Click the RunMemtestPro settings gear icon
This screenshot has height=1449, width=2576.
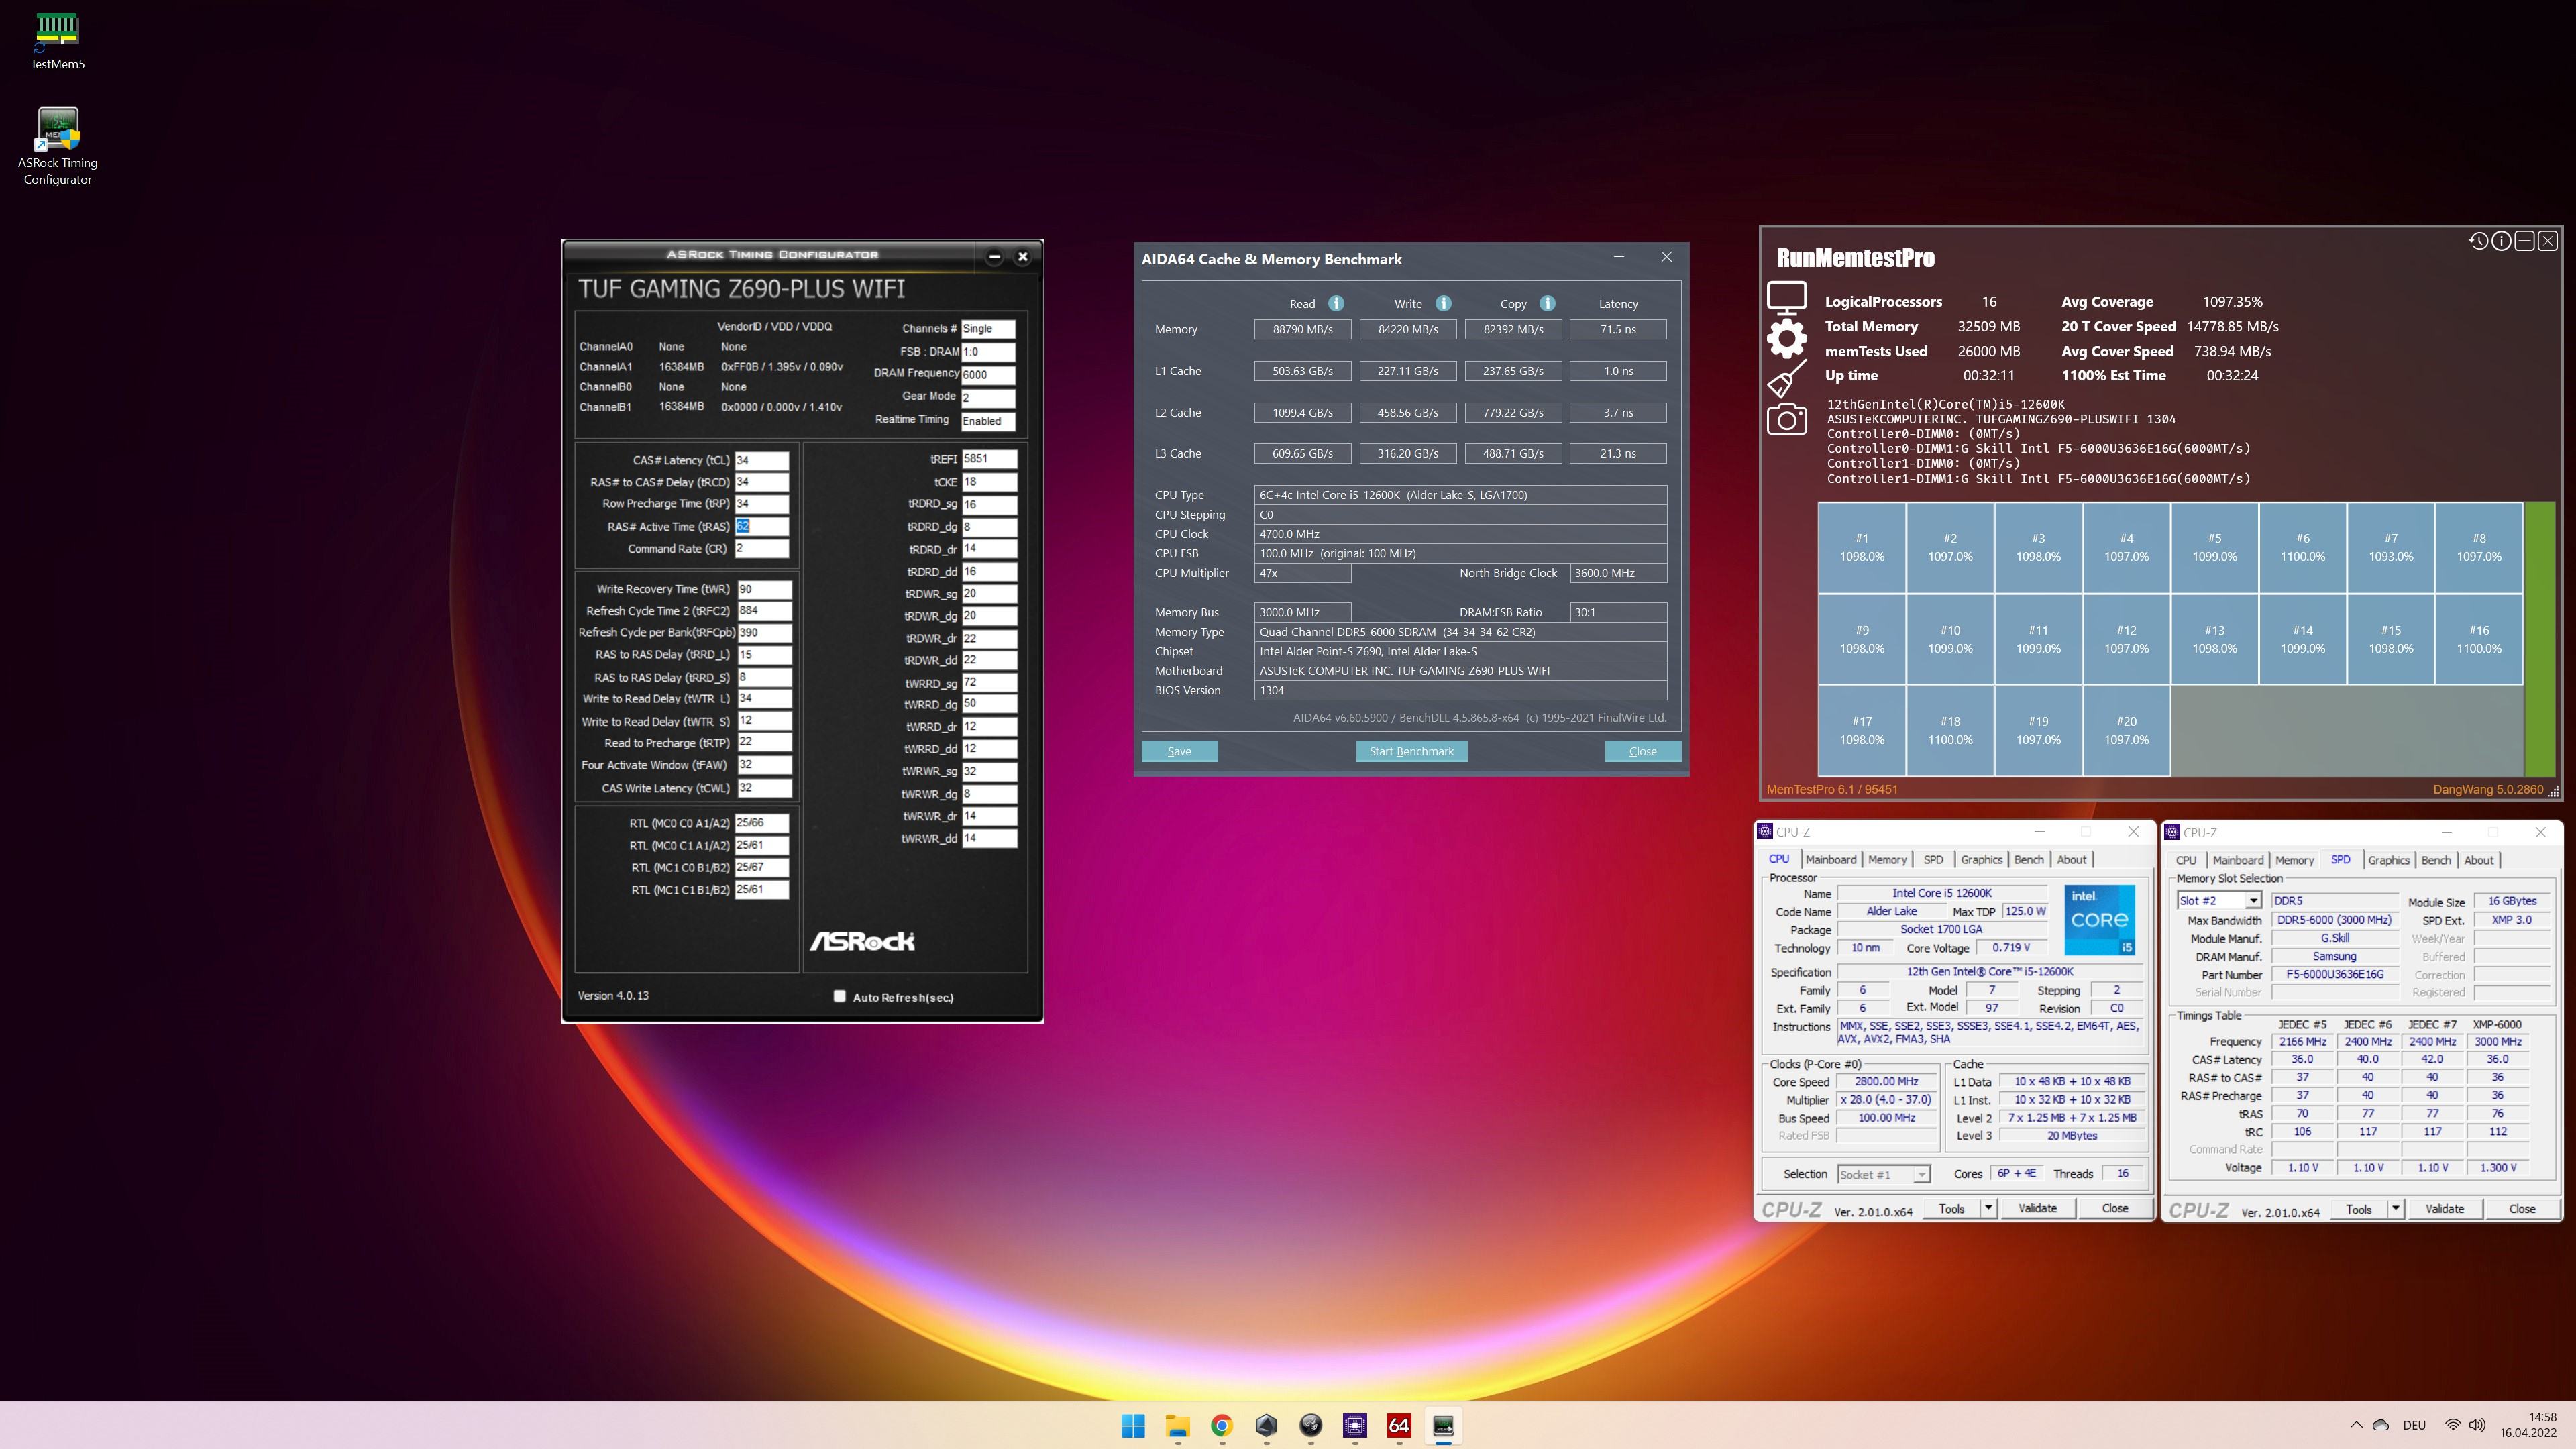tap(1786, 338)
